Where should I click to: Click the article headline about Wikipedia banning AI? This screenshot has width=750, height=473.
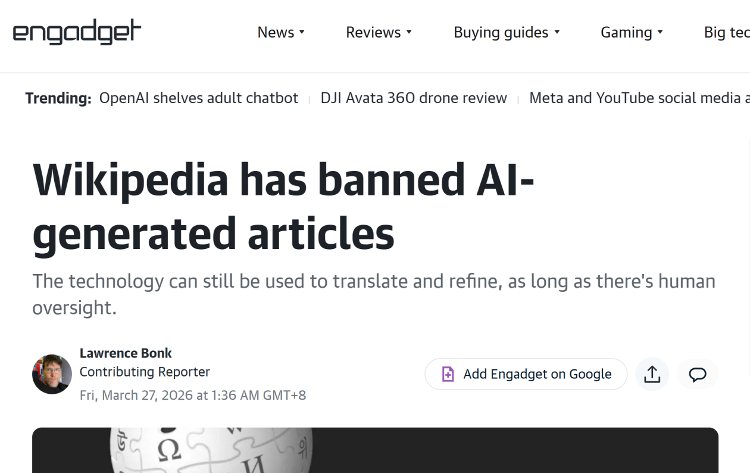point(283,207)
